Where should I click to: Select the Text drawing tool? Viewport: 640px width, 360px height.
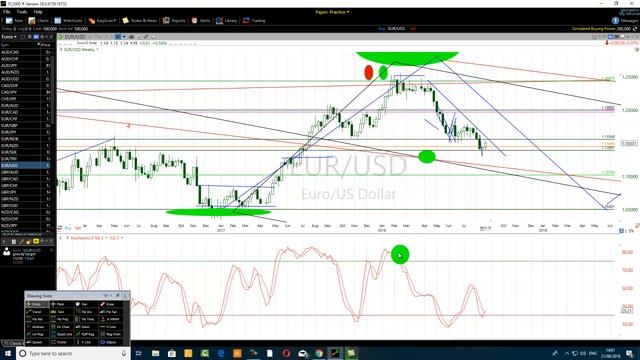62,312
